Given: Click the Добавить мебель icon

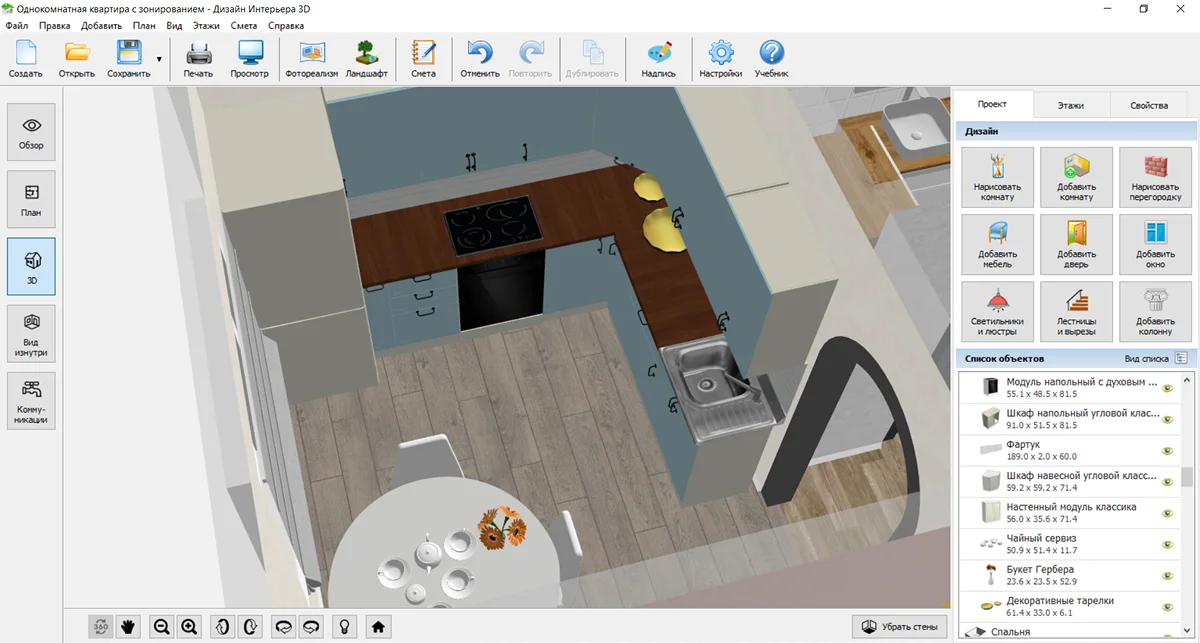Looking at the screenshot, I should click(997, 245).
